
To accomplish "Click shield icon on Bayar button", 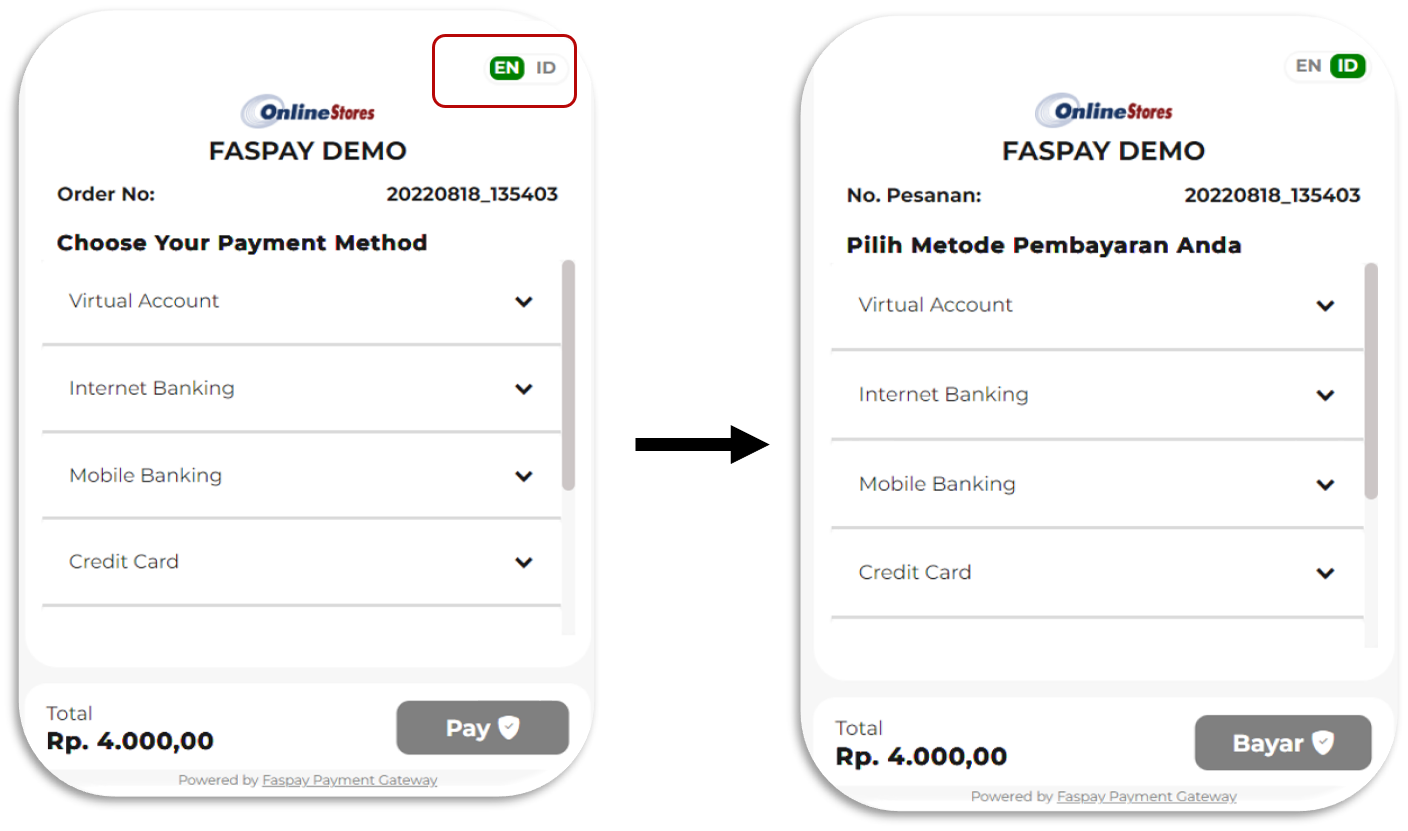I will 1324,743.
